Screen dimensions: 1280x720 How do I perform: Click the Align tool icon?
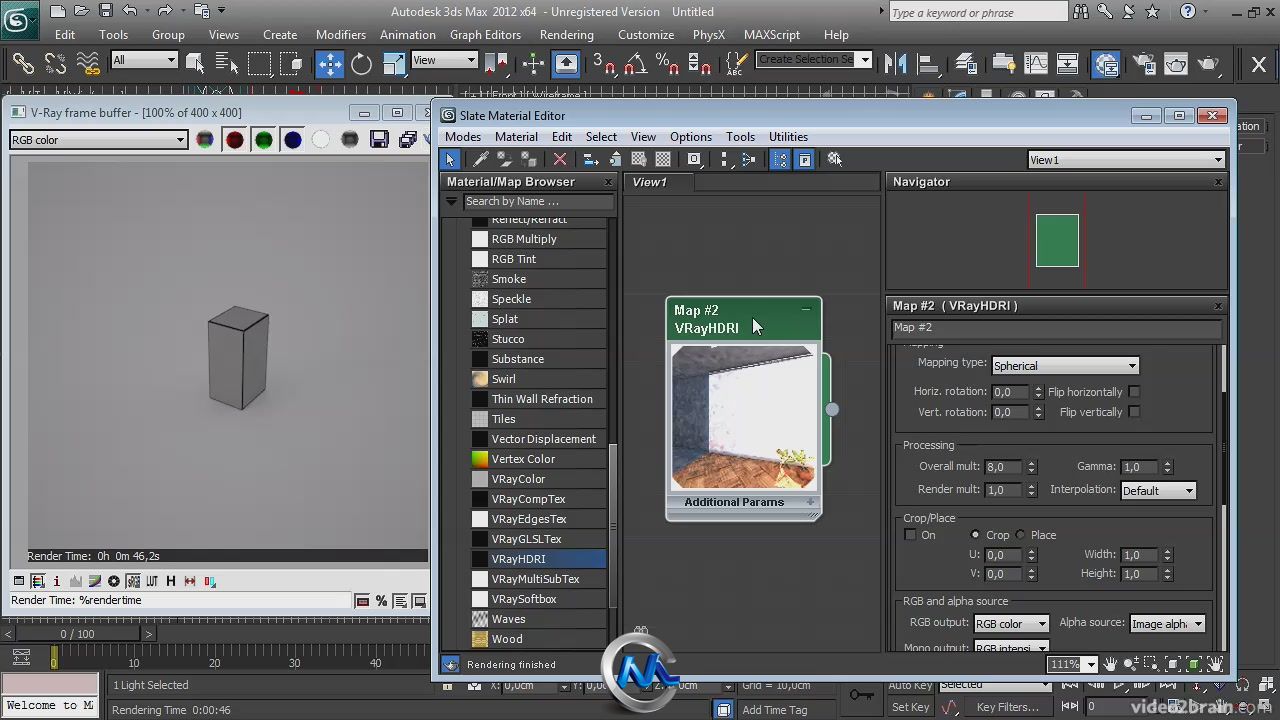[926, 64]
